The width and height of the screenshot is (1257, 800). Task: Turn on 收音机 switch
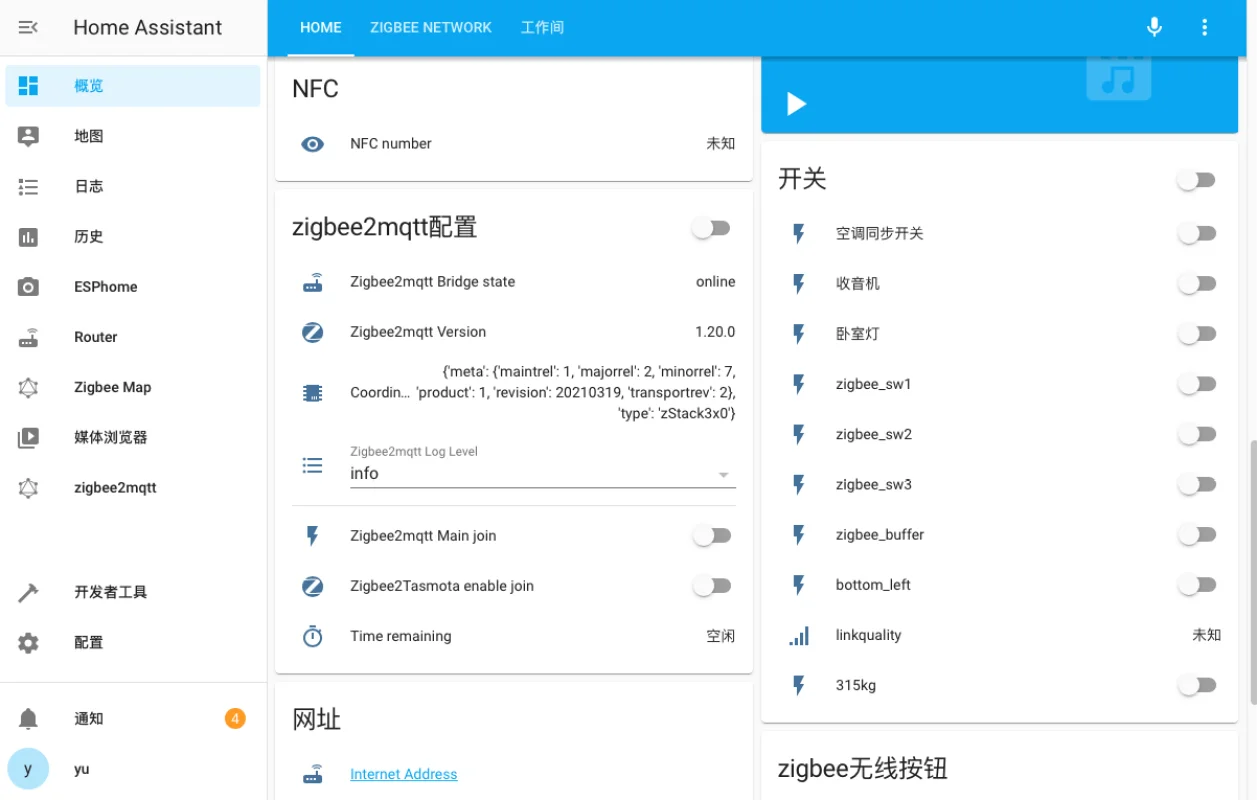tap(1196, 284)
